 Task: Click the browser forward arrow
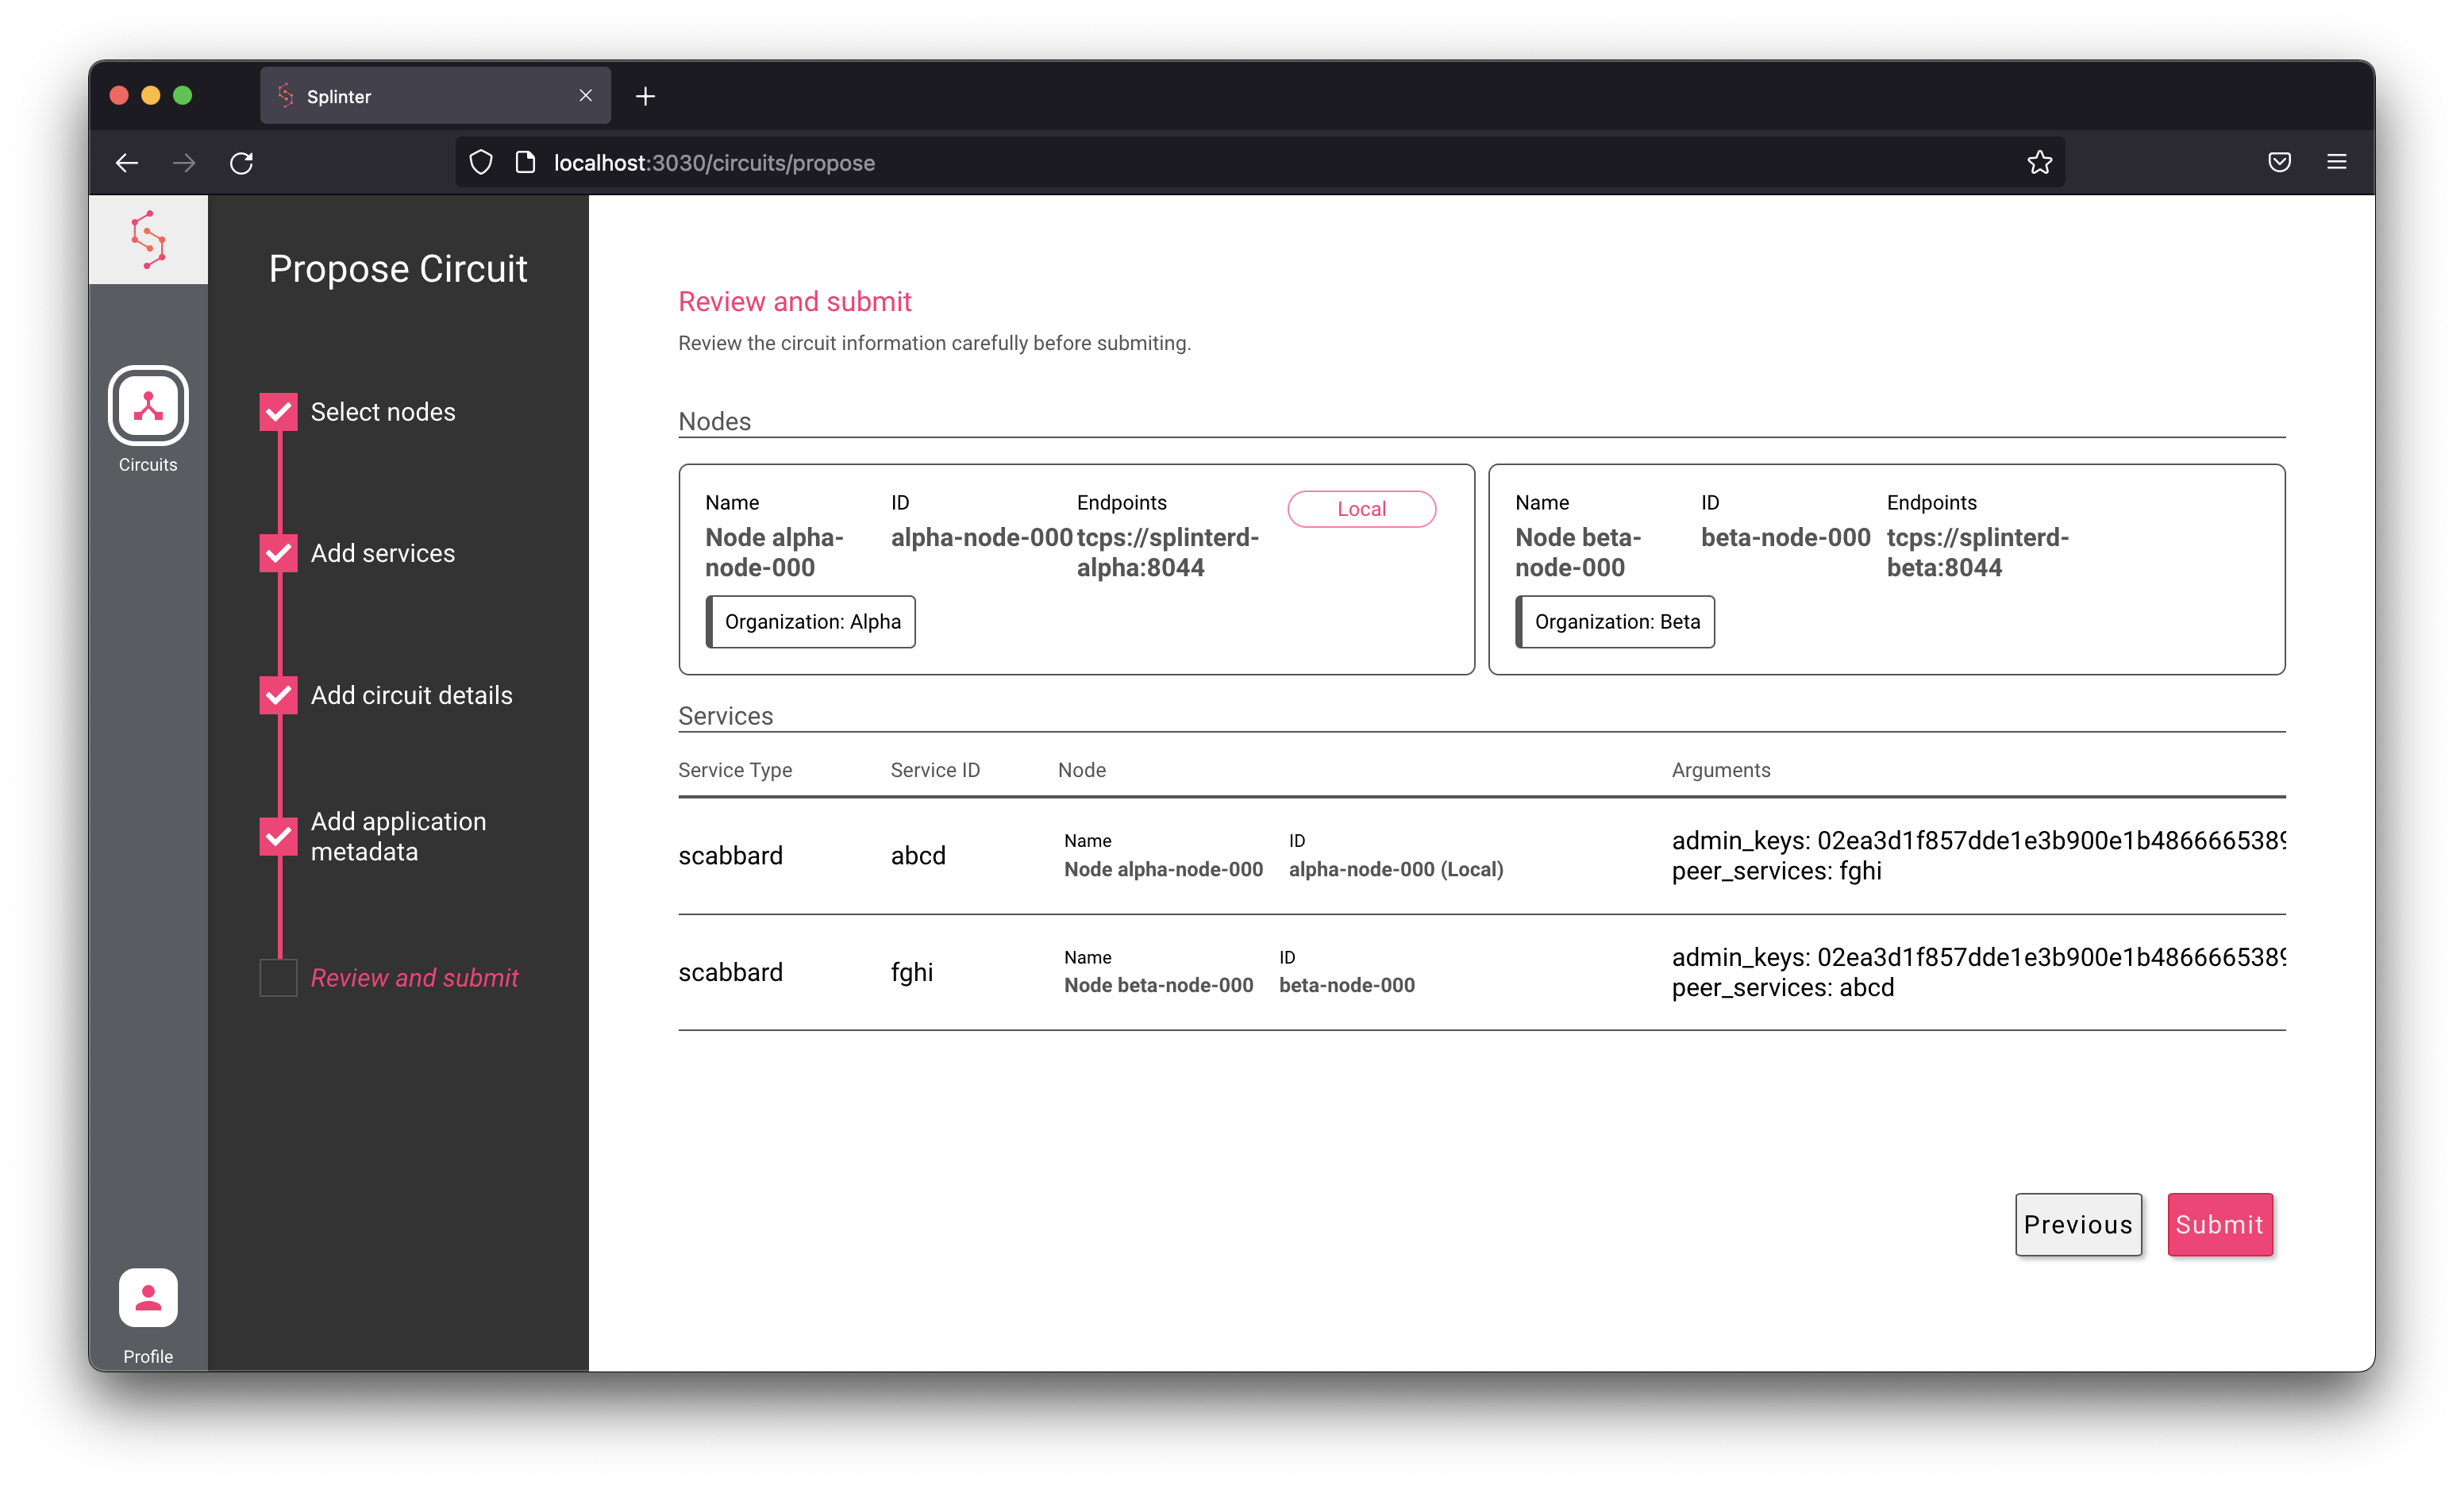click(x=184, y=162)
